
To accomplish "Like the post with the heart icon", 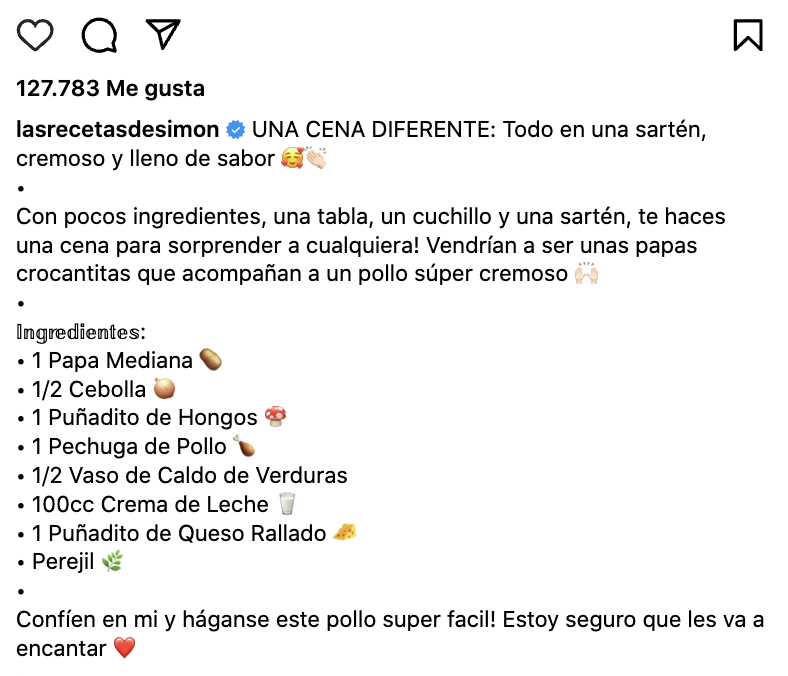I will click(x=36, y=35).
